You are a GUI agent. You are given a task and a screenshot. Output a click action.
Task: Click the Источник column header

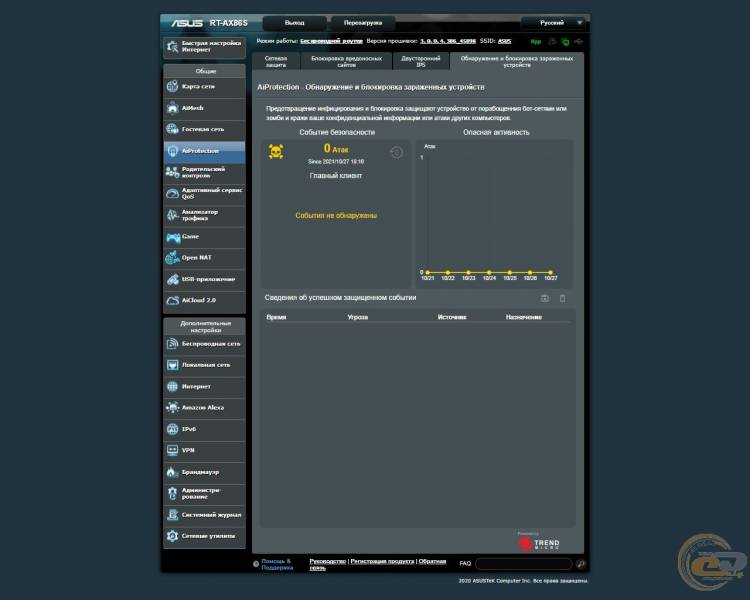(452, 317)
